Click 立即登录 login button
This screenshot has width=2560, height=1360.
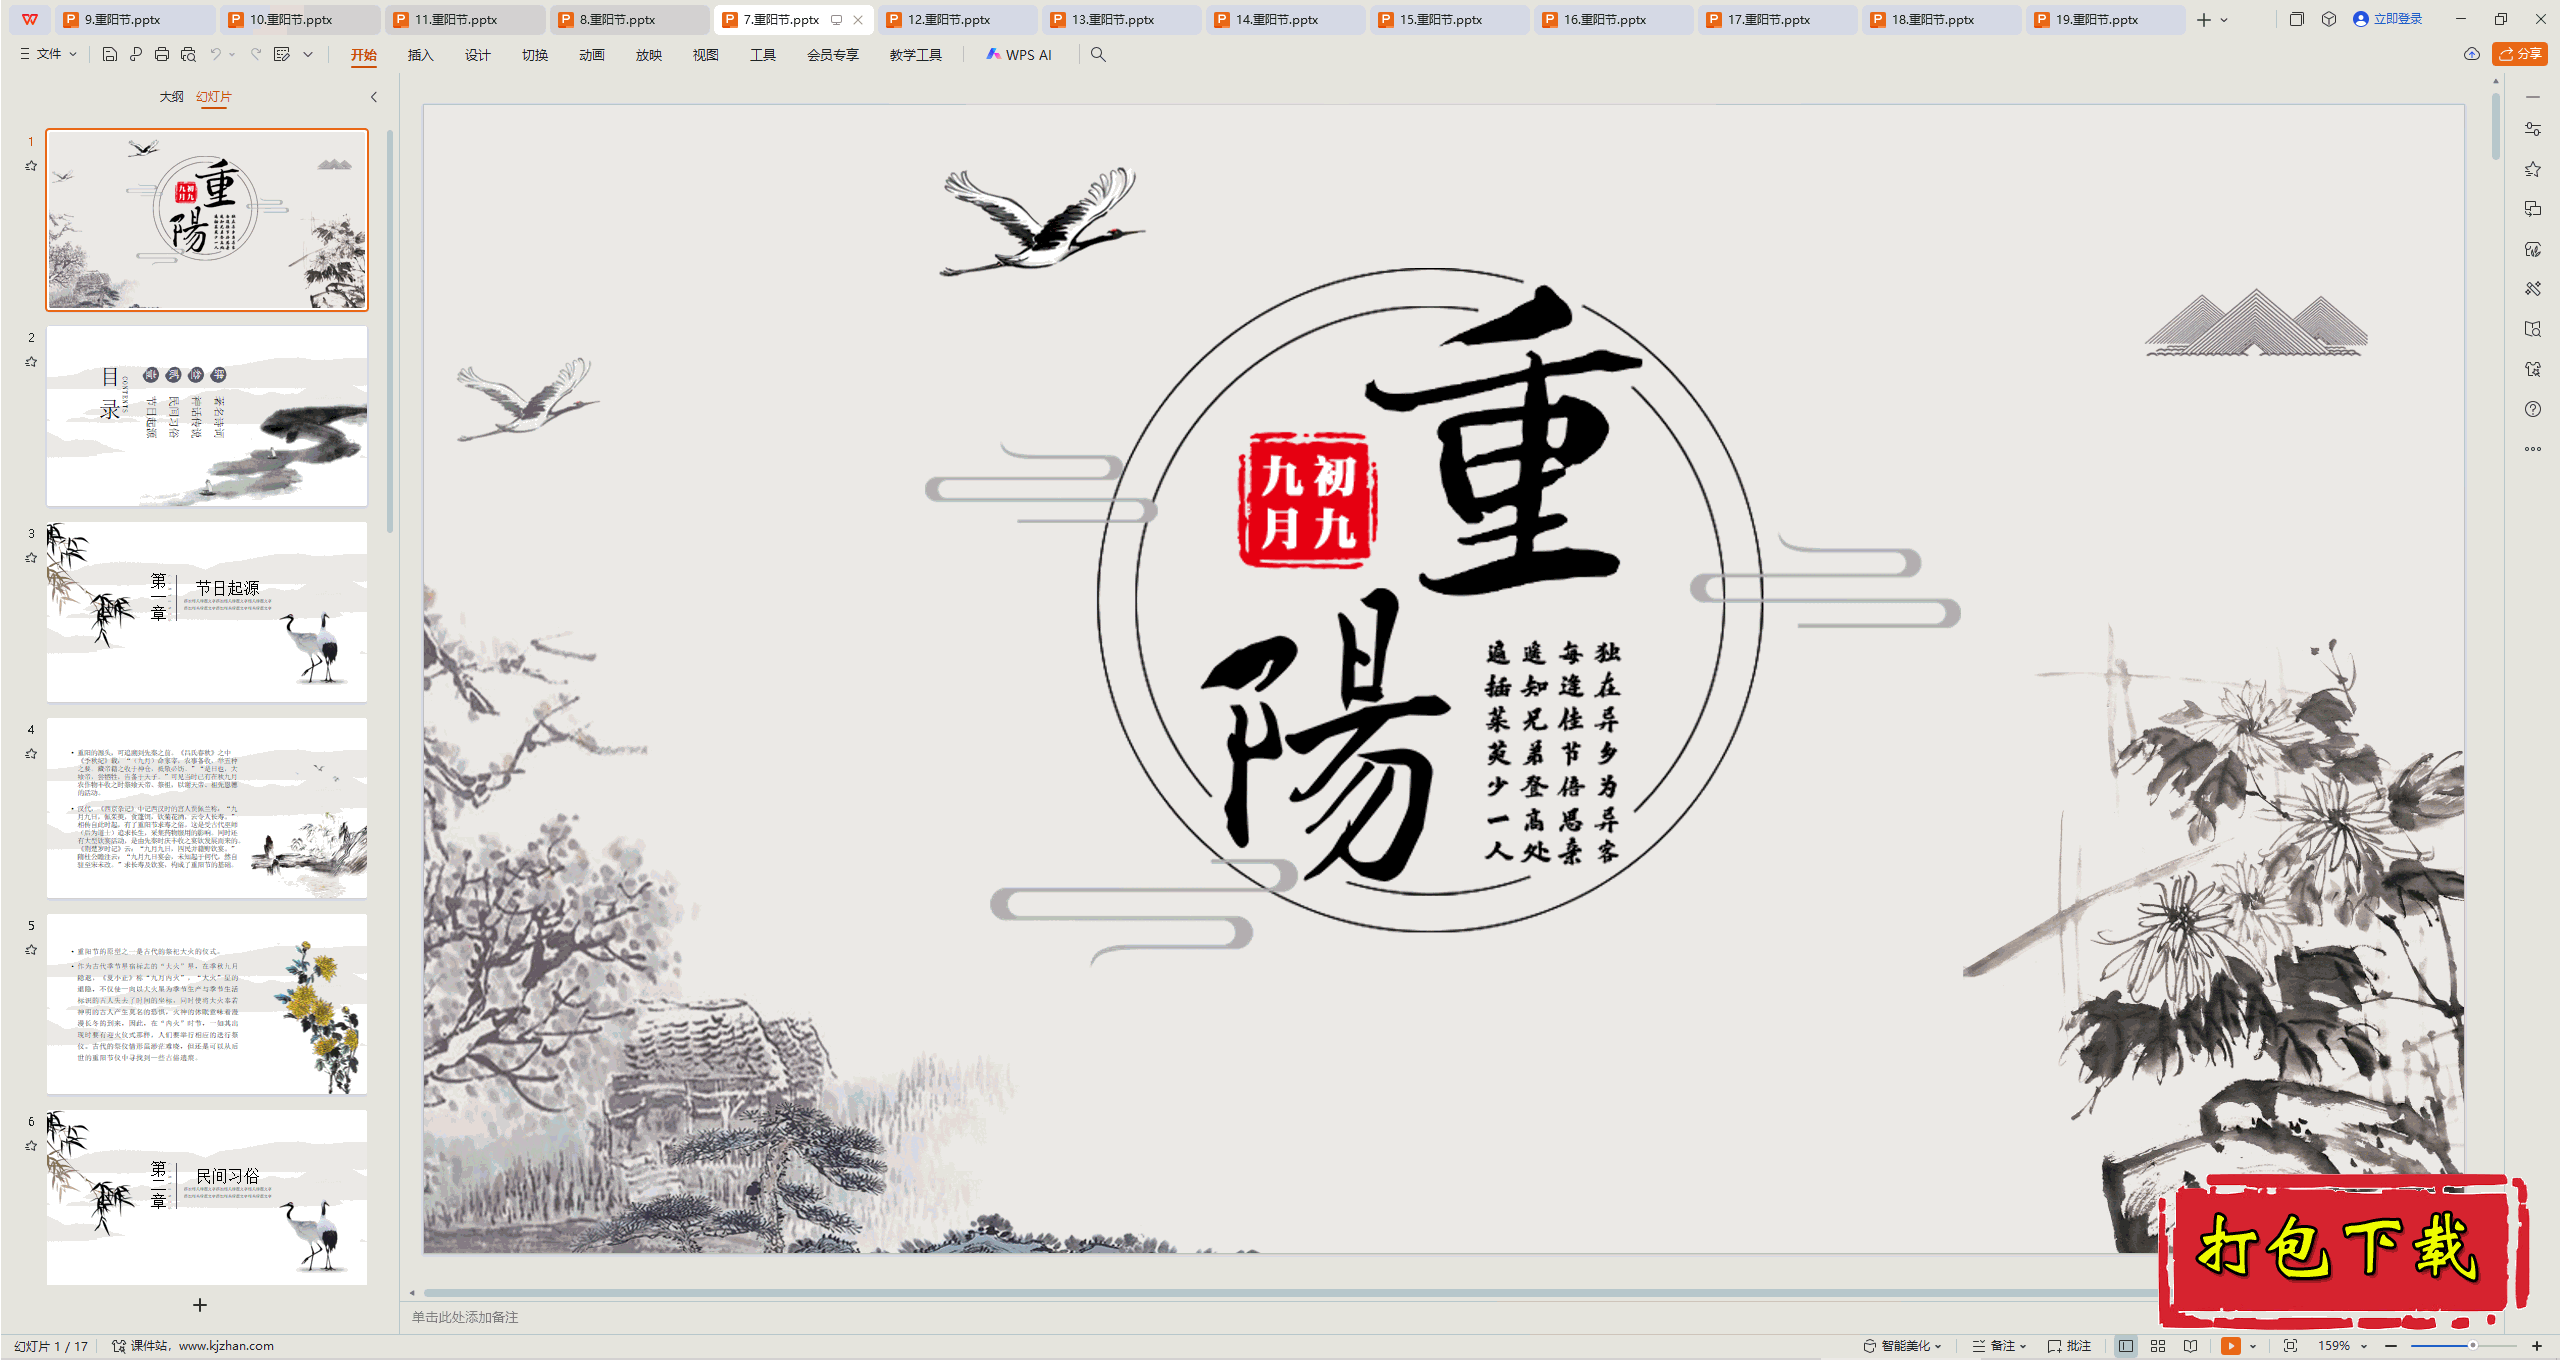coord(2388,19)
